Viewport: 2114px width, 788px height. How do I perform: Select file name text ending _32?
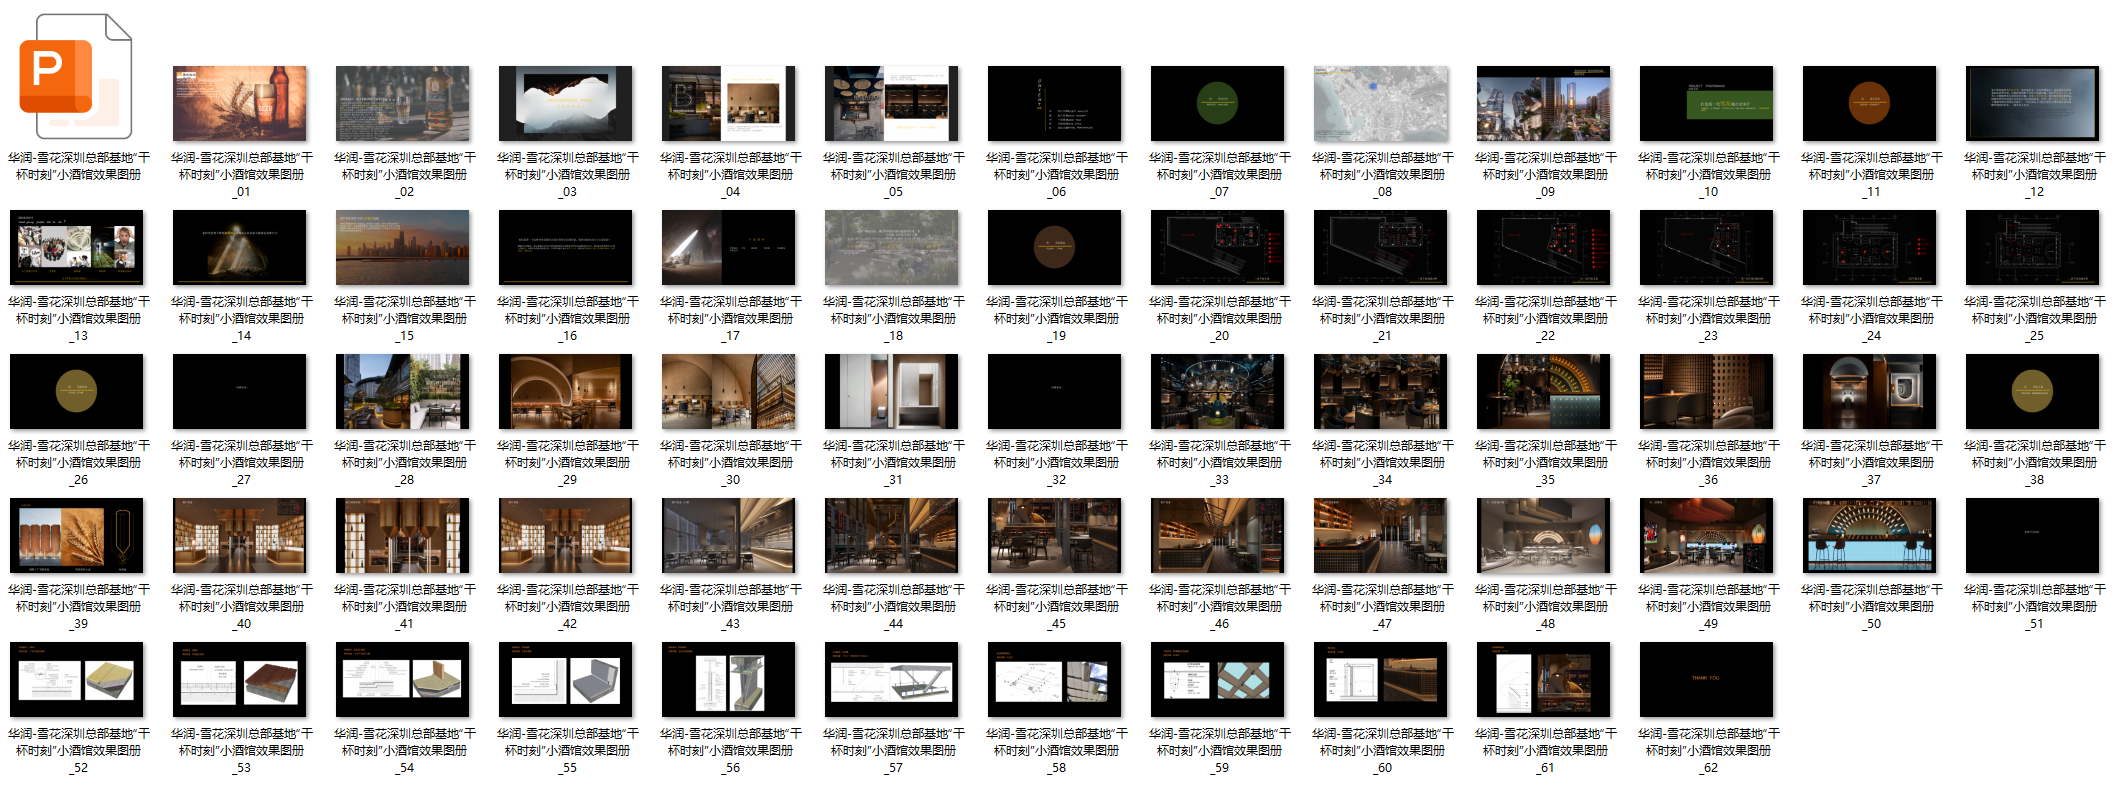coord(1057,462)
